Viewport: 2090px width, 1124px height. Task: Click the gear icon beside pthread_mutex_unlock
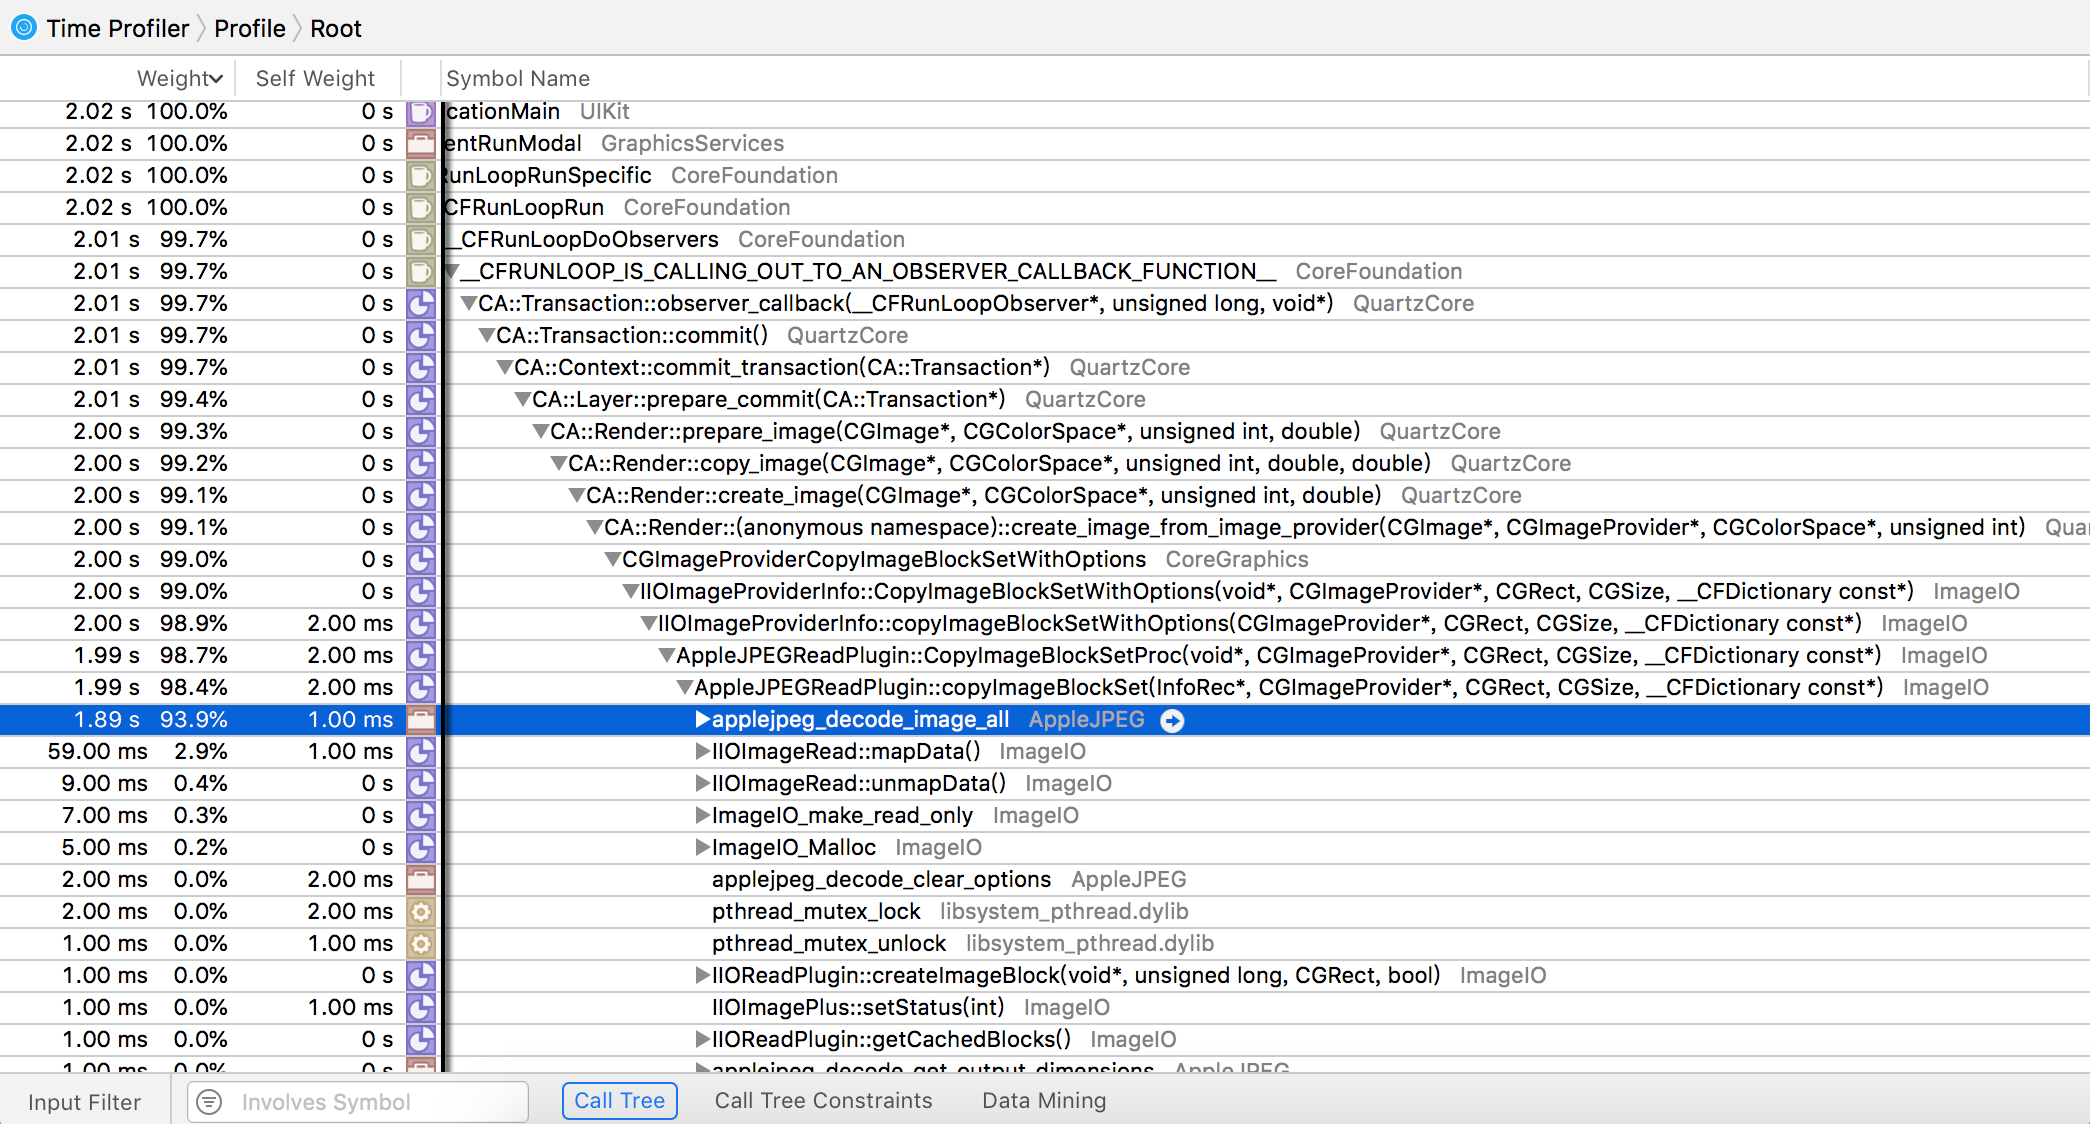[421, 944]
